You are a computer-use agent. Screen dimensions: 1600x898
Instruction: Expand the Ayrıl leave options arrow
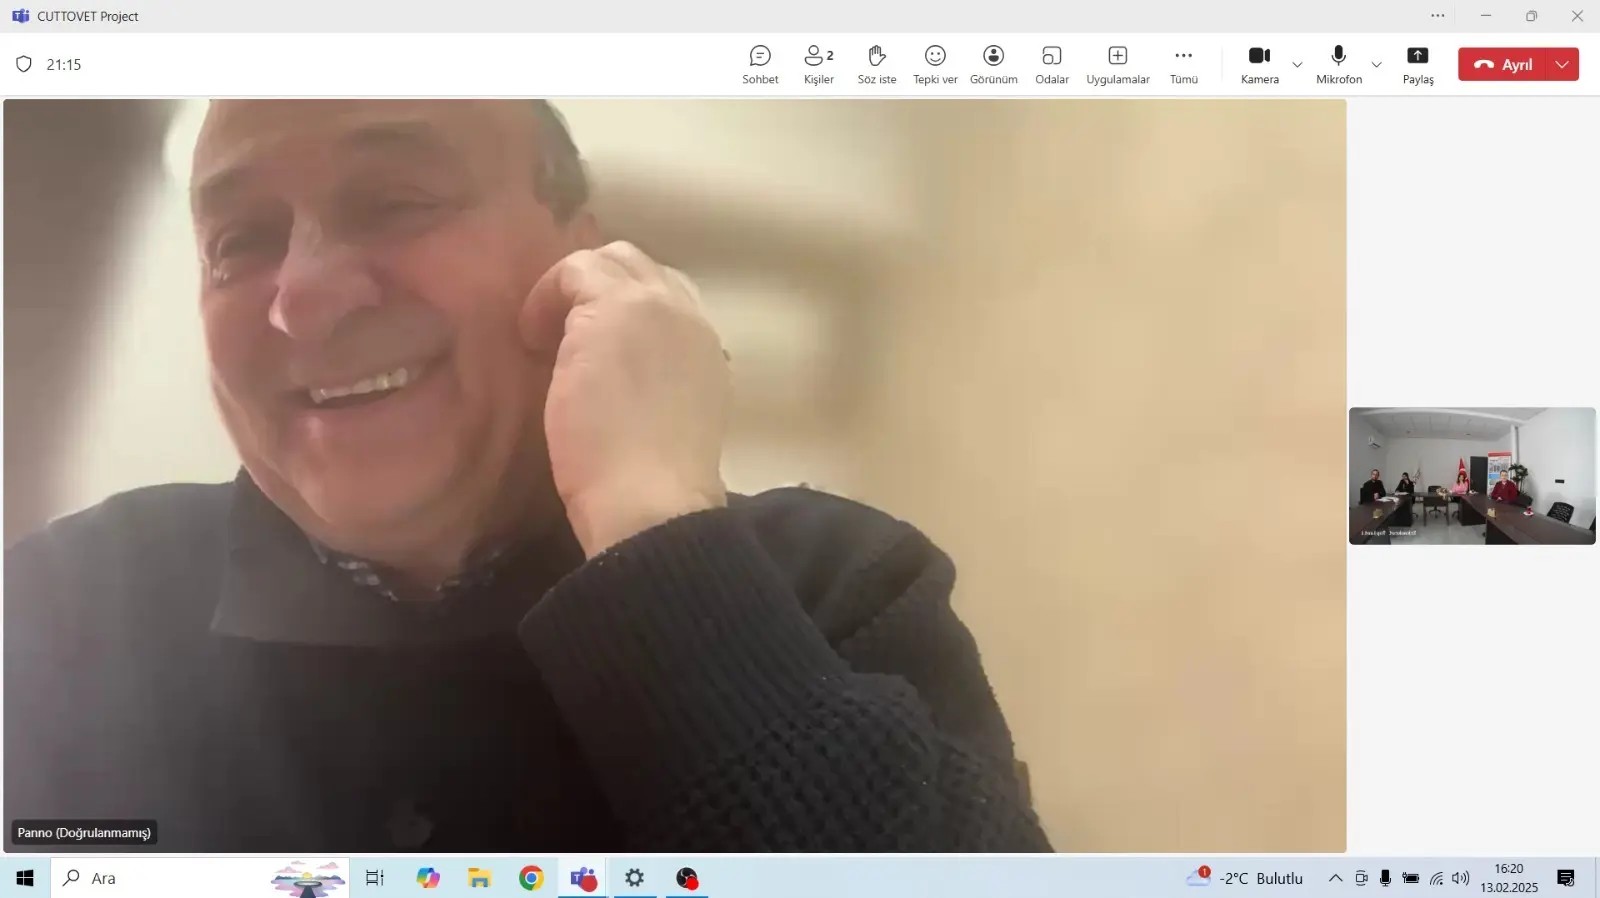[x=1562, y=64]
